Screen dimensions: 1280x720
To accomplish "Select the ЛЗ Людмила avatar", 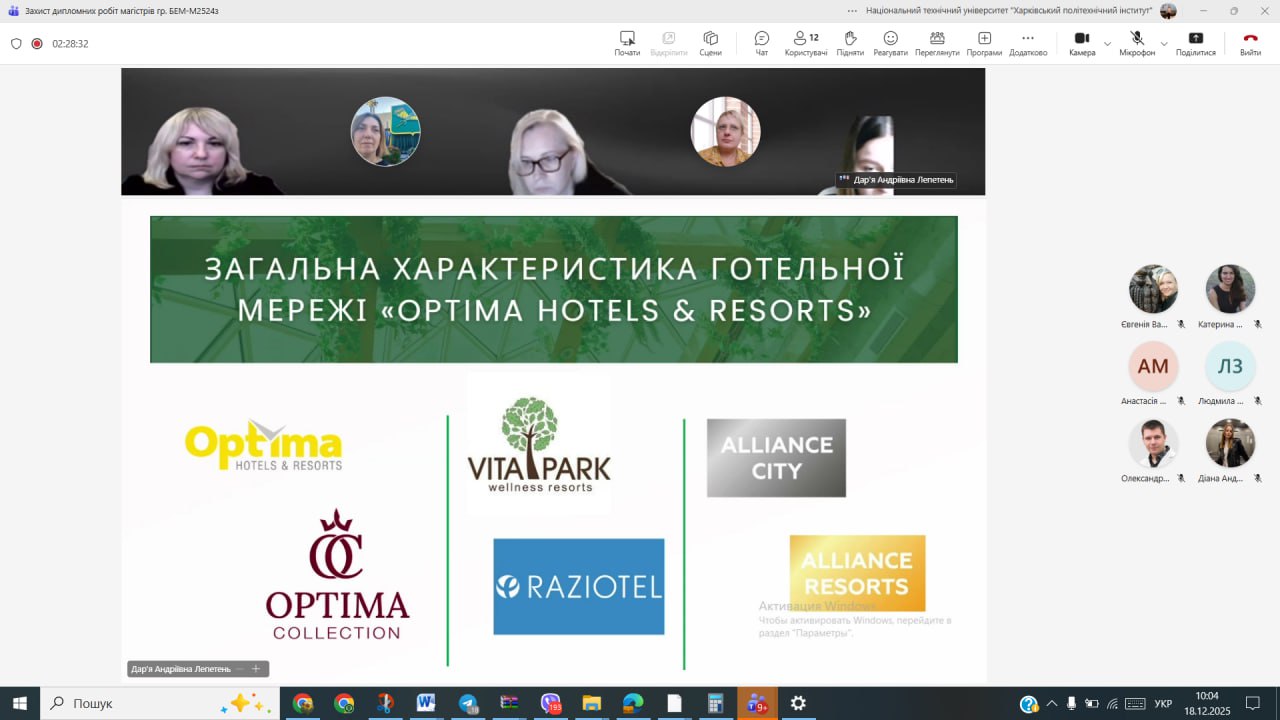I will coord(1230,366).
